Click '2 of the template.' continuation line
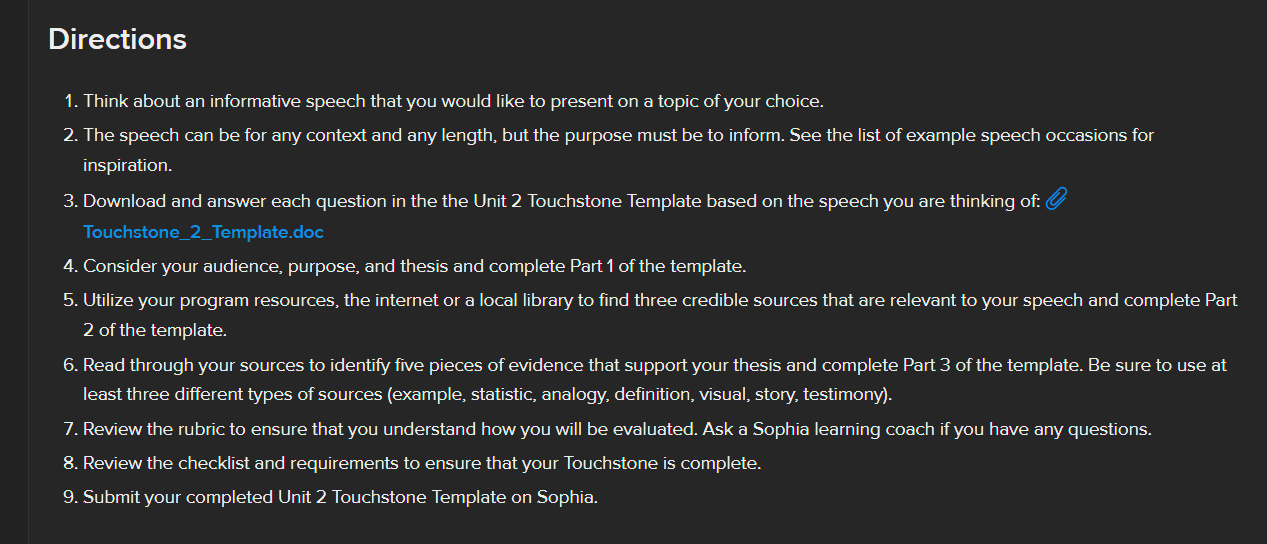Screen dimensions: 1267x544 tap(155, 328)
